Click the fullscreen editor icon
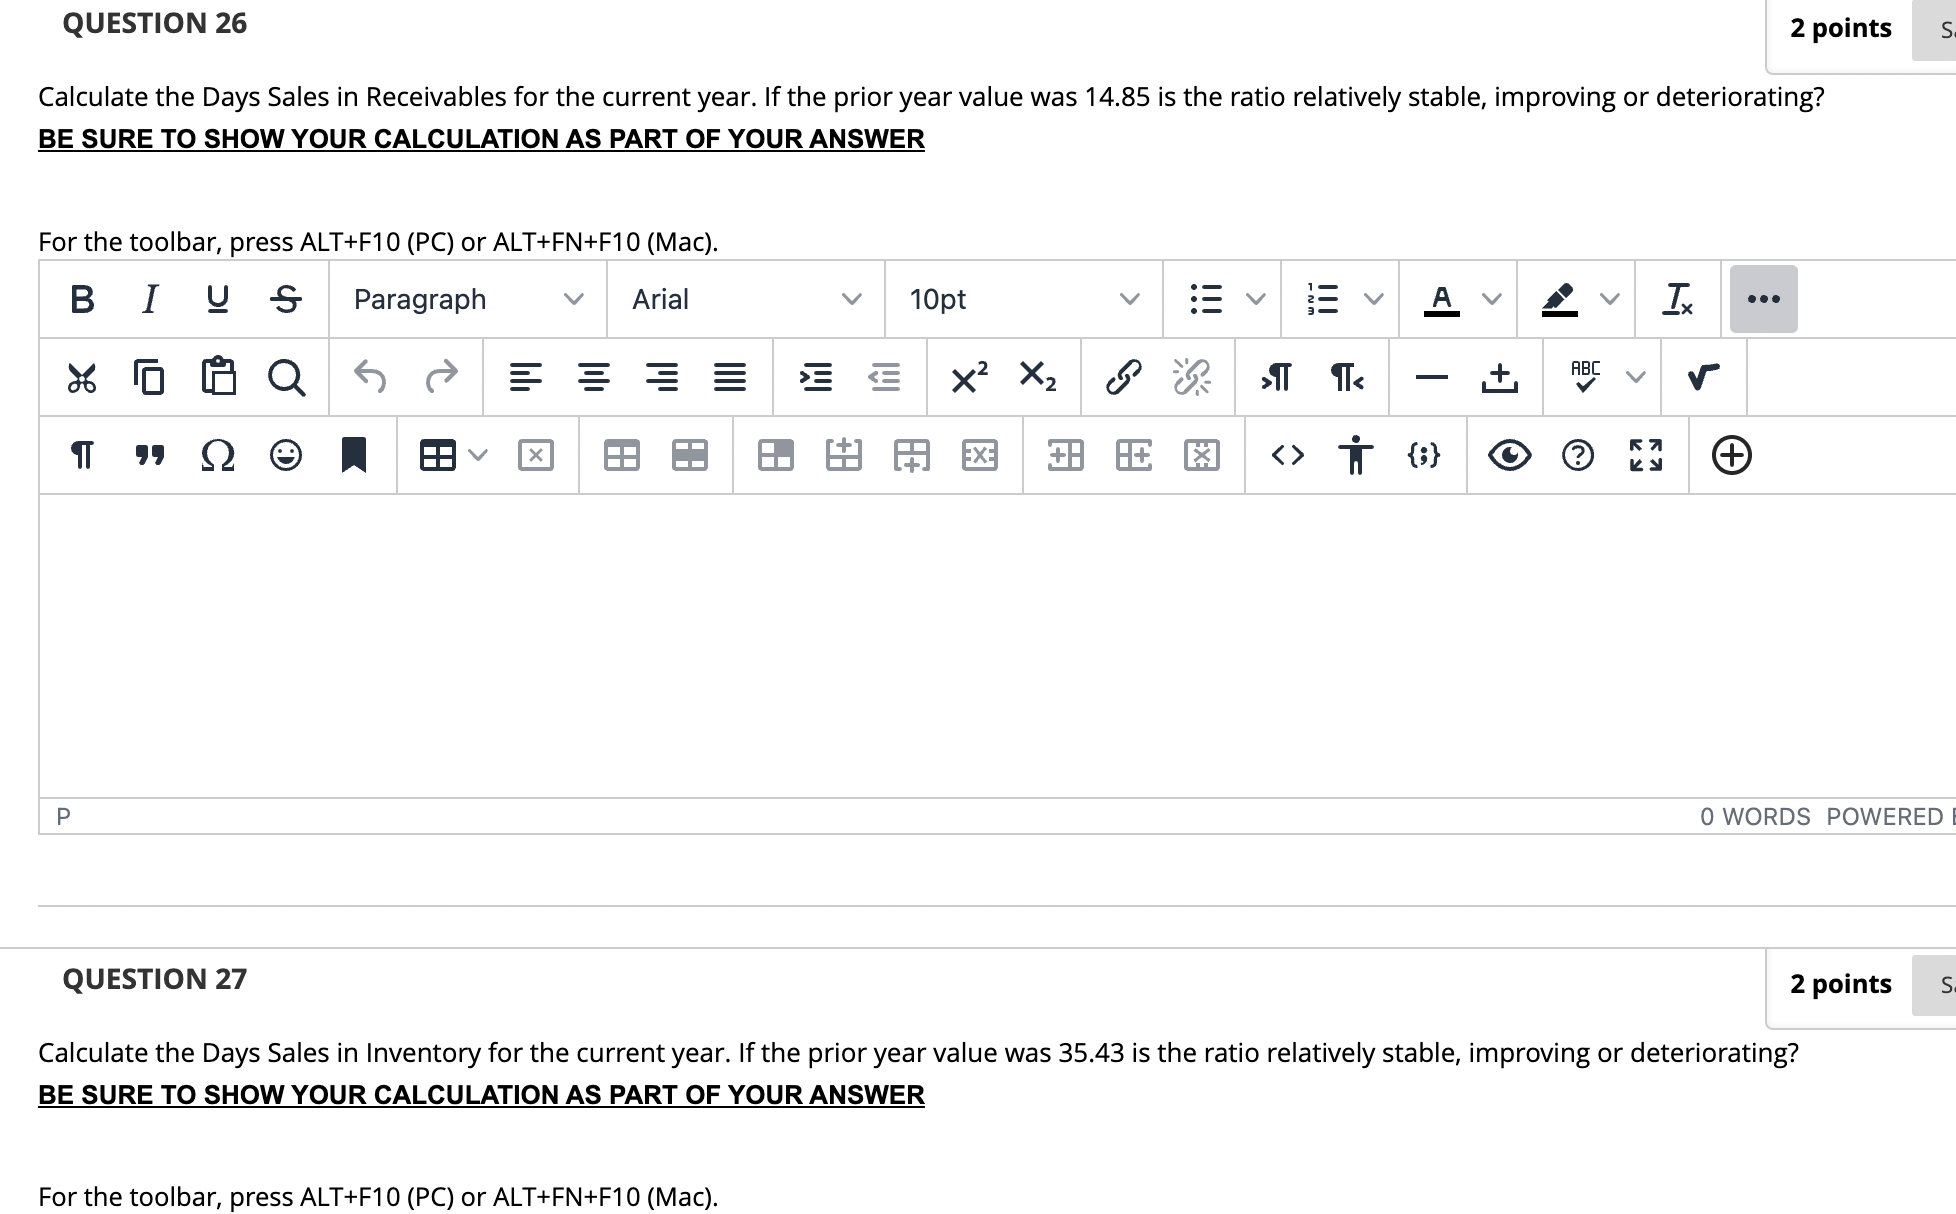Screen dimensions: 1956x1214 pyautogui.click(x=1645, y=455)
